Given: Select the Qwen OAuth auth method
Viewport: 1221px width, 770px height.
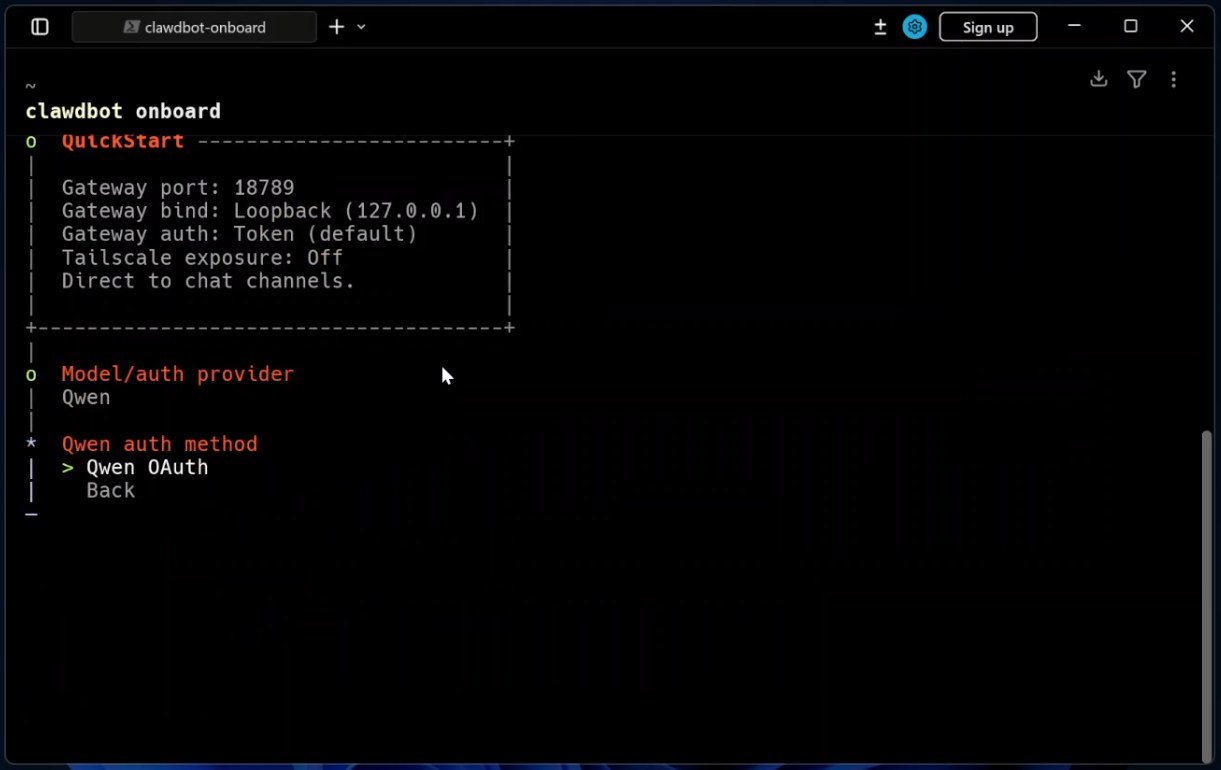Looking at the screenshot, I should click(x=147, y=467).
